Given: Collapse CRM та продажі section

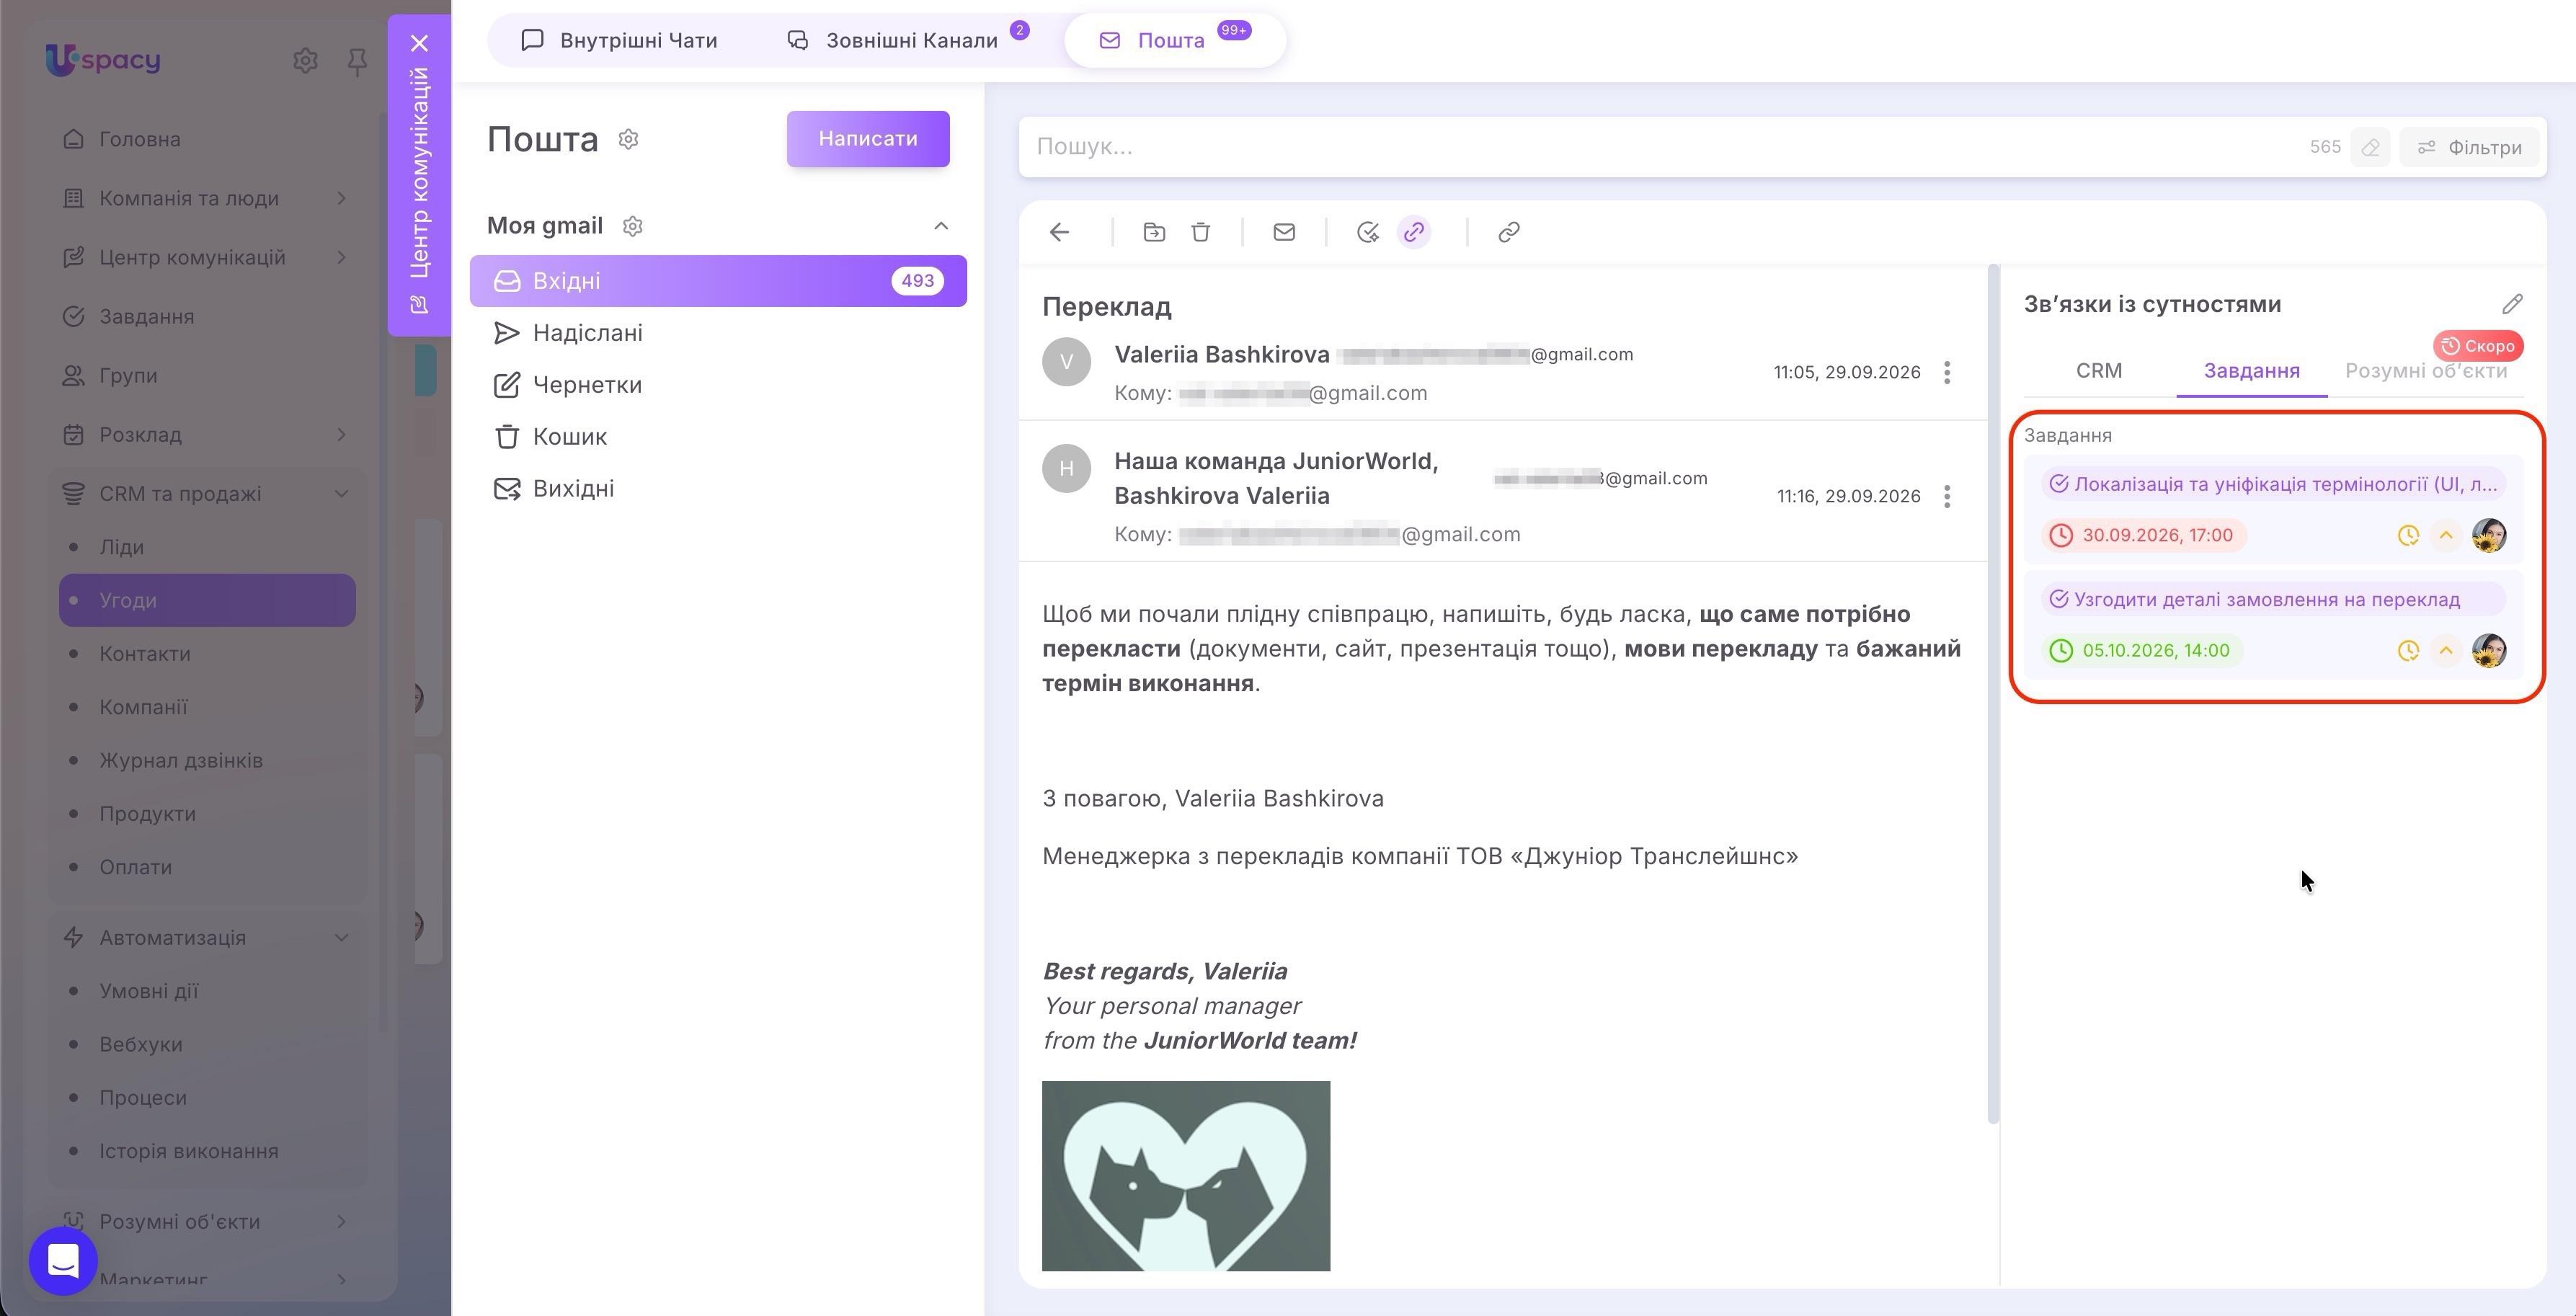Looking at the screenshot, I should [x=341, y=493].
